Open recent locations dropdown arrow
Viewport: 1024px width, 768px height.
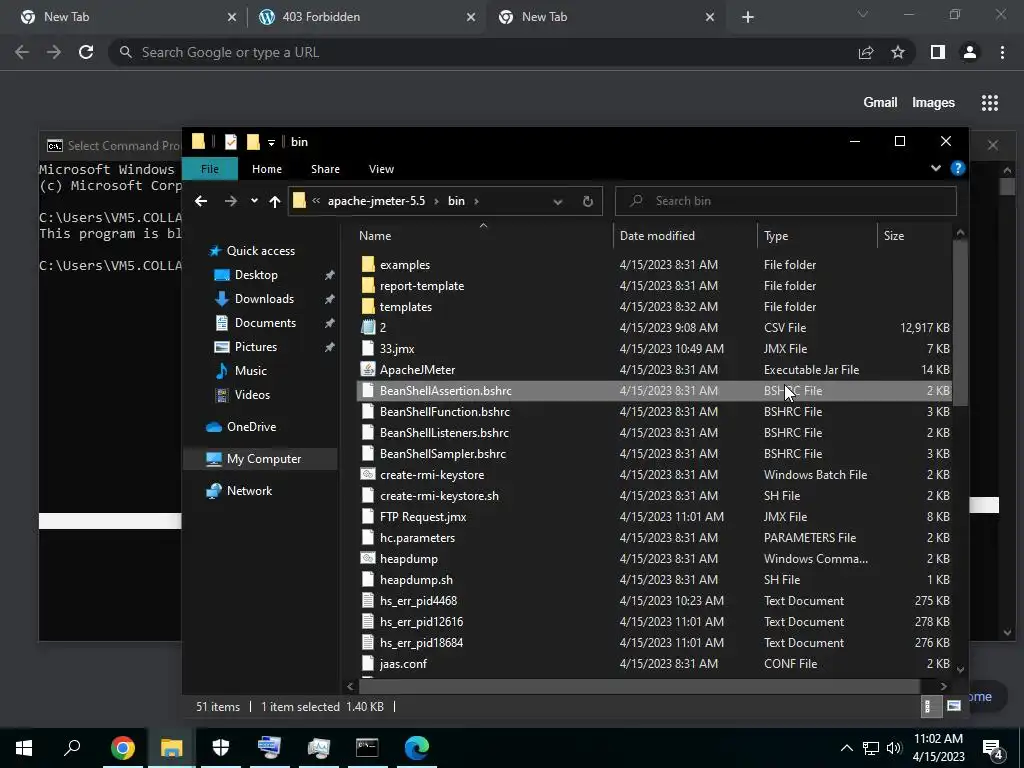(x=254, y=201)
